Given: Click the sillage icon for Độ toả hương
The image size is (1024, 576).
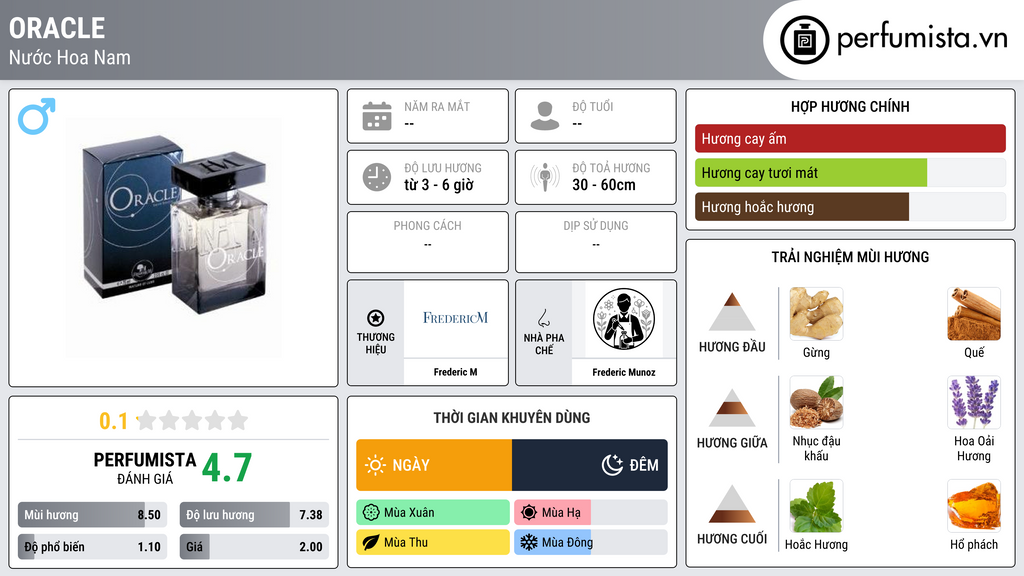Looking at the screenshot, I should [545, 177].
